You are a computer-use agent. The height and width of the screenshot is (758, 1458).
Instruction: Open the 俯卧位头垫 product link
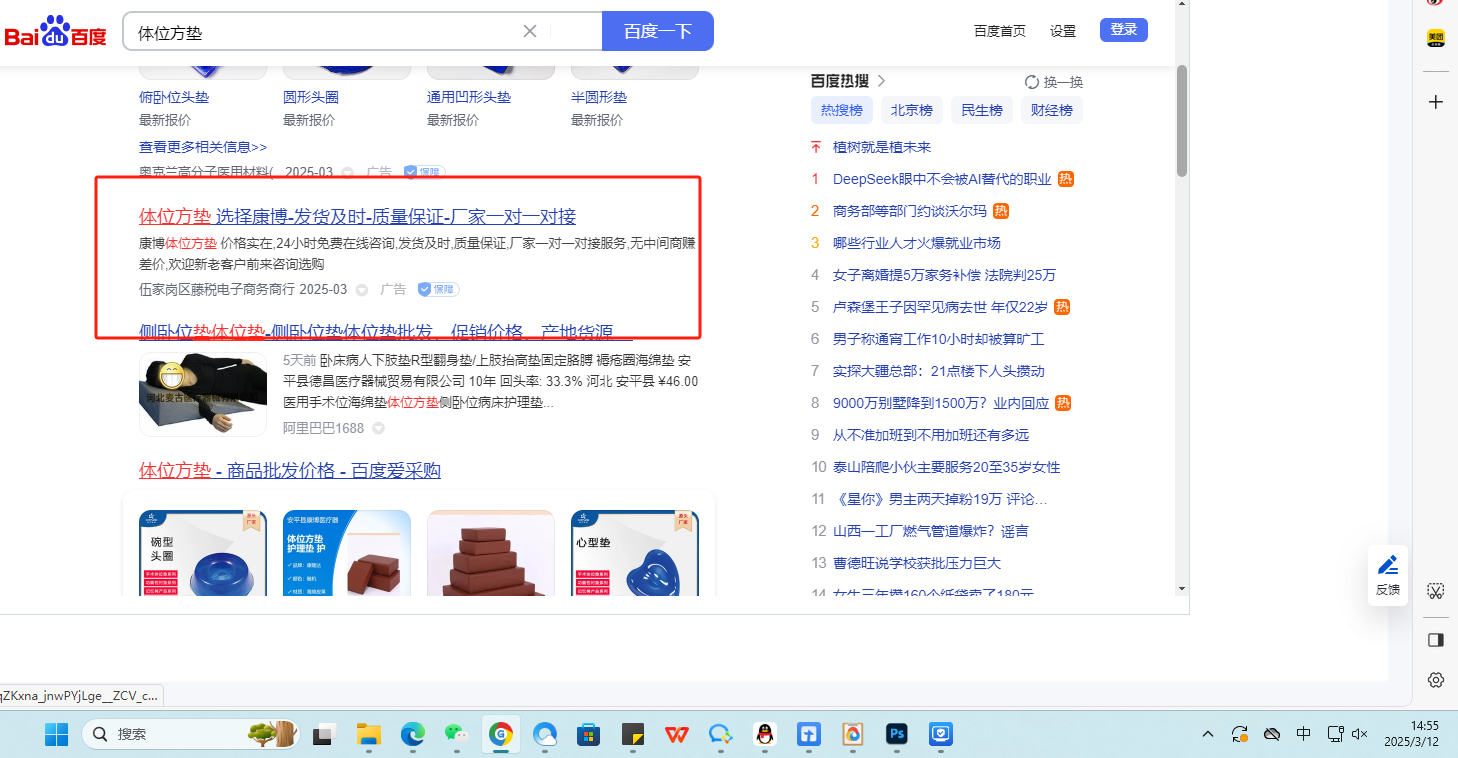pyautogui.click(x=174, y=97)
